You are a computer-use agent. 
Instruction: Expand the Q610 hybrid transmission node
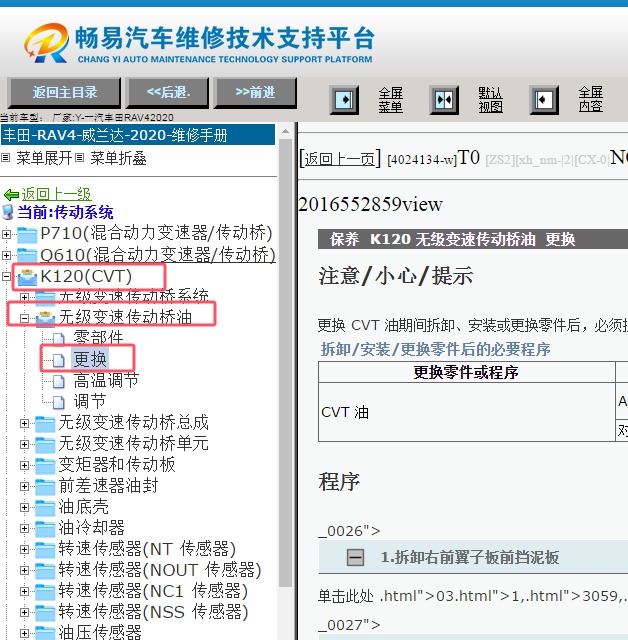tap(6, 255)
